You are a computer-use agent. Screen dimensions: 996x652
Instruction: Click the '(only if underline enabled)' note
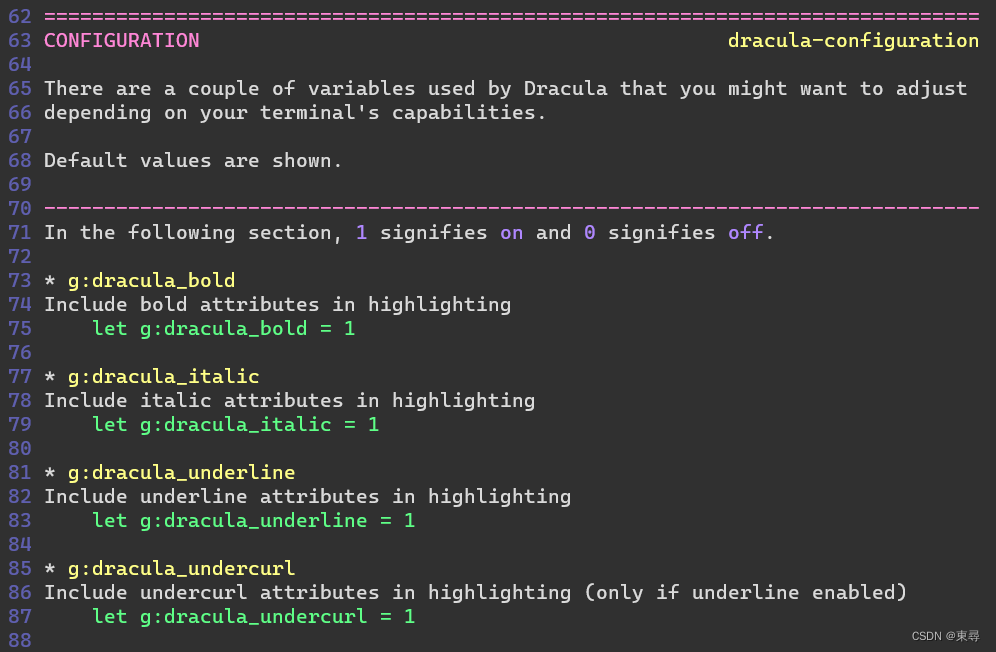[745, 593]
